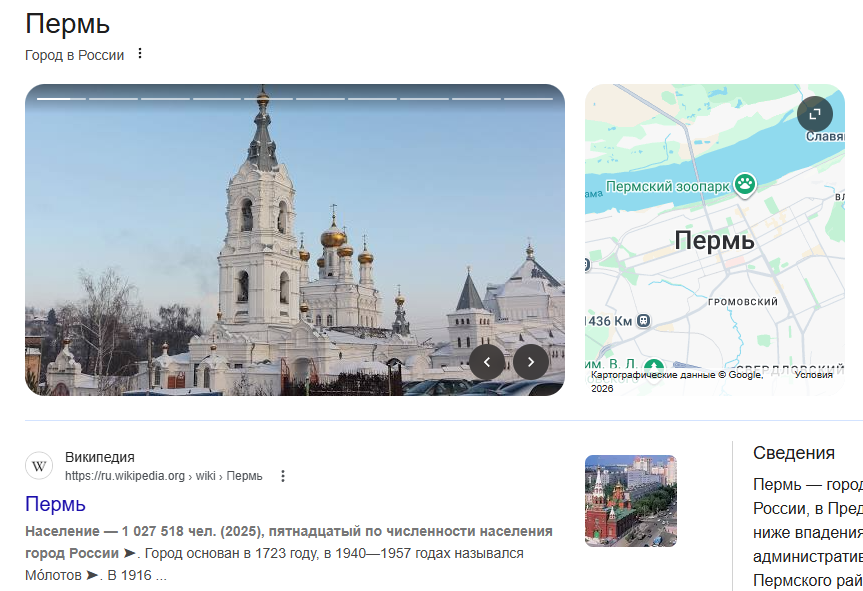This screenshot has height=591, width=863.
Task: Click the "Сведения" panel heading
Action: [x=793, y=453]
